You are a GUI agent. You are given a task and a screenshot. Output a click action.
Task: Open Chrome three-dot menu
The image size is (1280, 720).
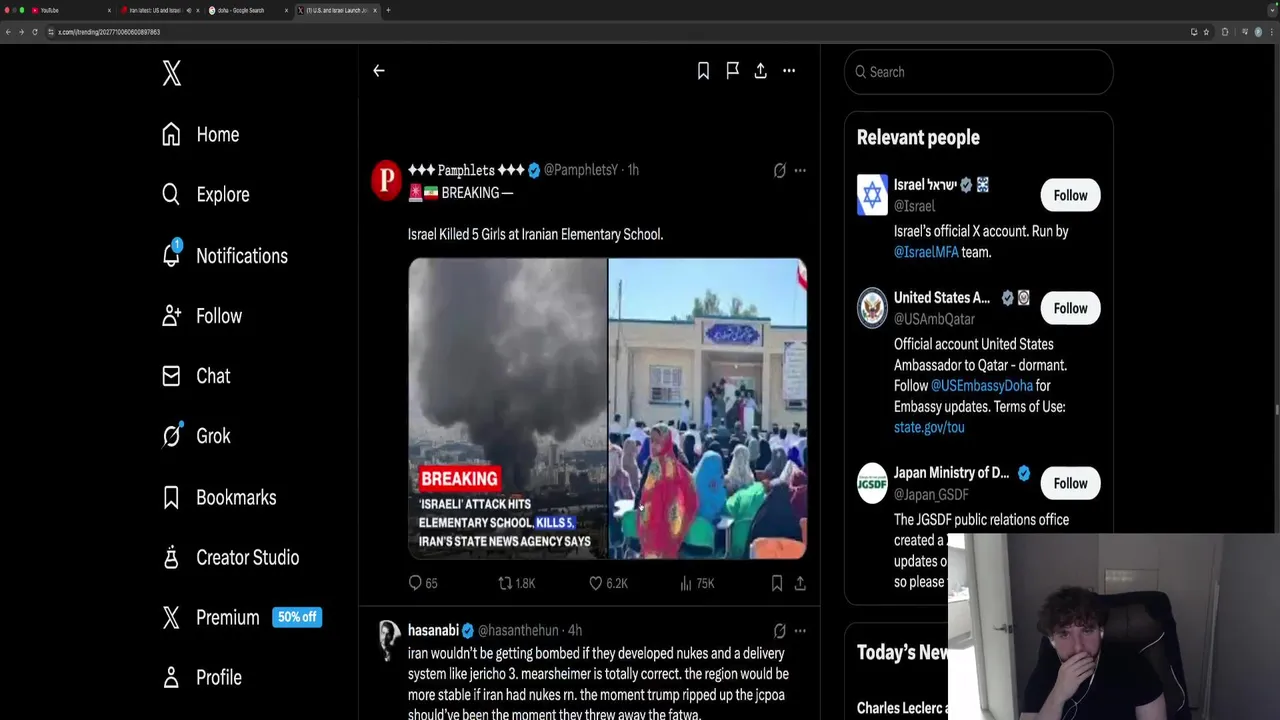pyautogui.click(x=1272, y=32)
